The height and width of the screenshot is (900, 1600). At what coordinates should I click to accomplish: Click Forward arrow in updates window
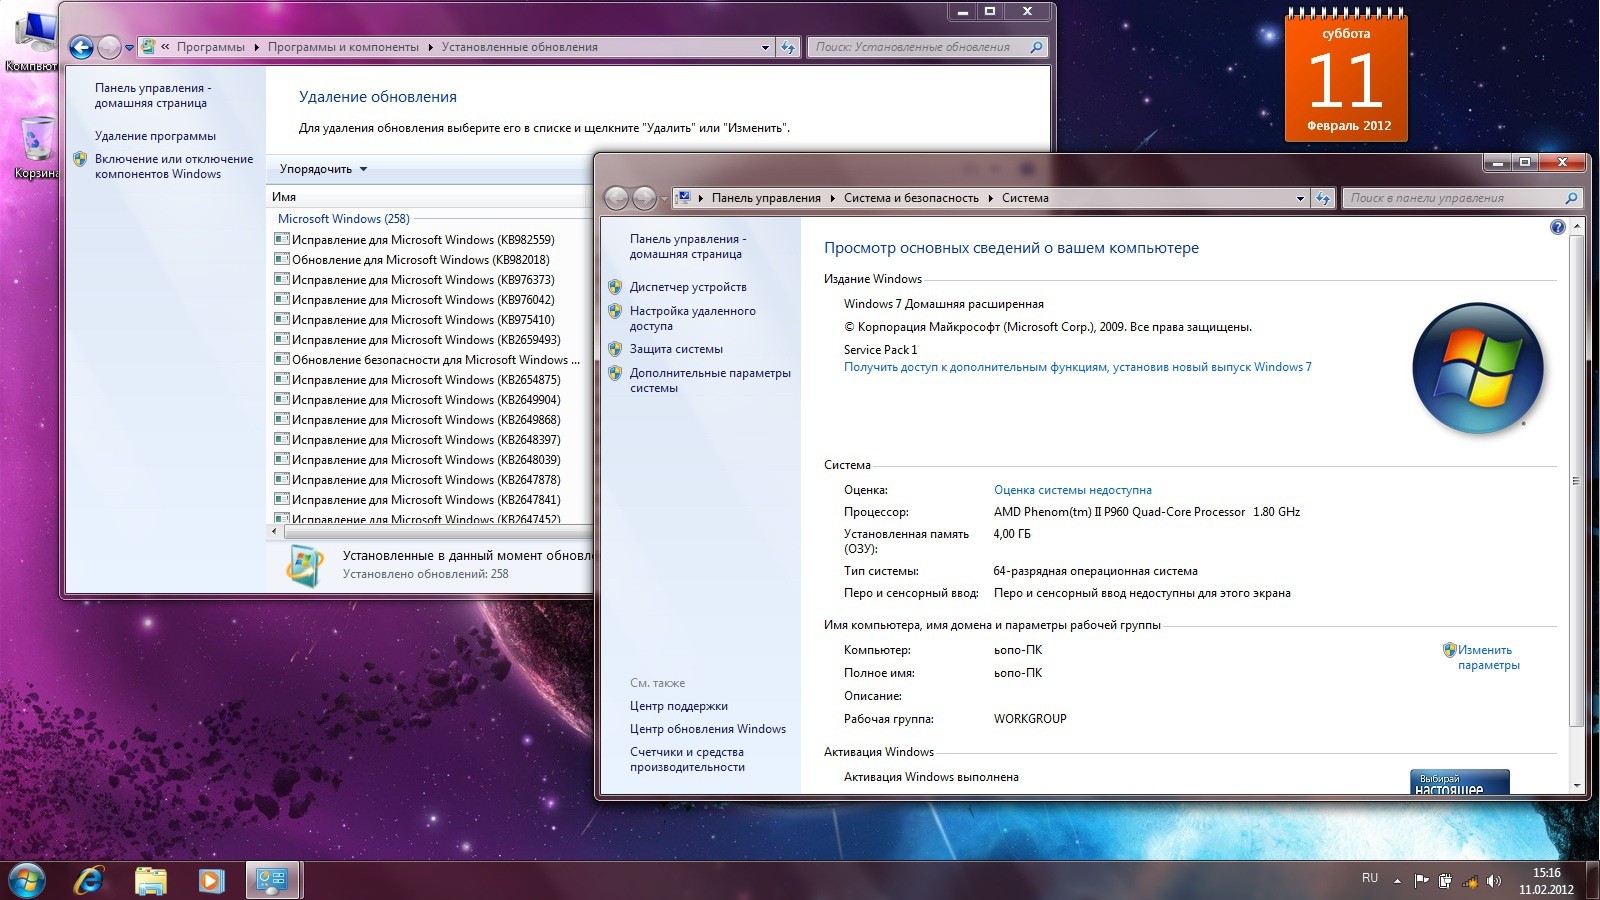(x=109, y=47)
